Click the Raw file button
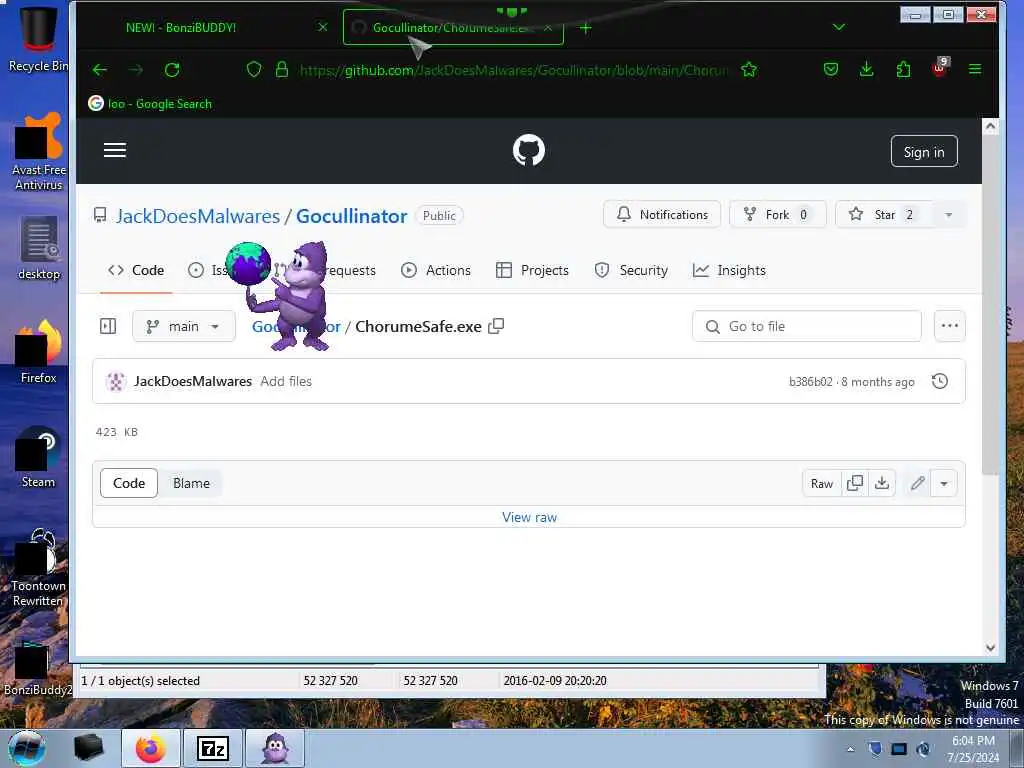 pyautogui.click(x=822, y=483)
